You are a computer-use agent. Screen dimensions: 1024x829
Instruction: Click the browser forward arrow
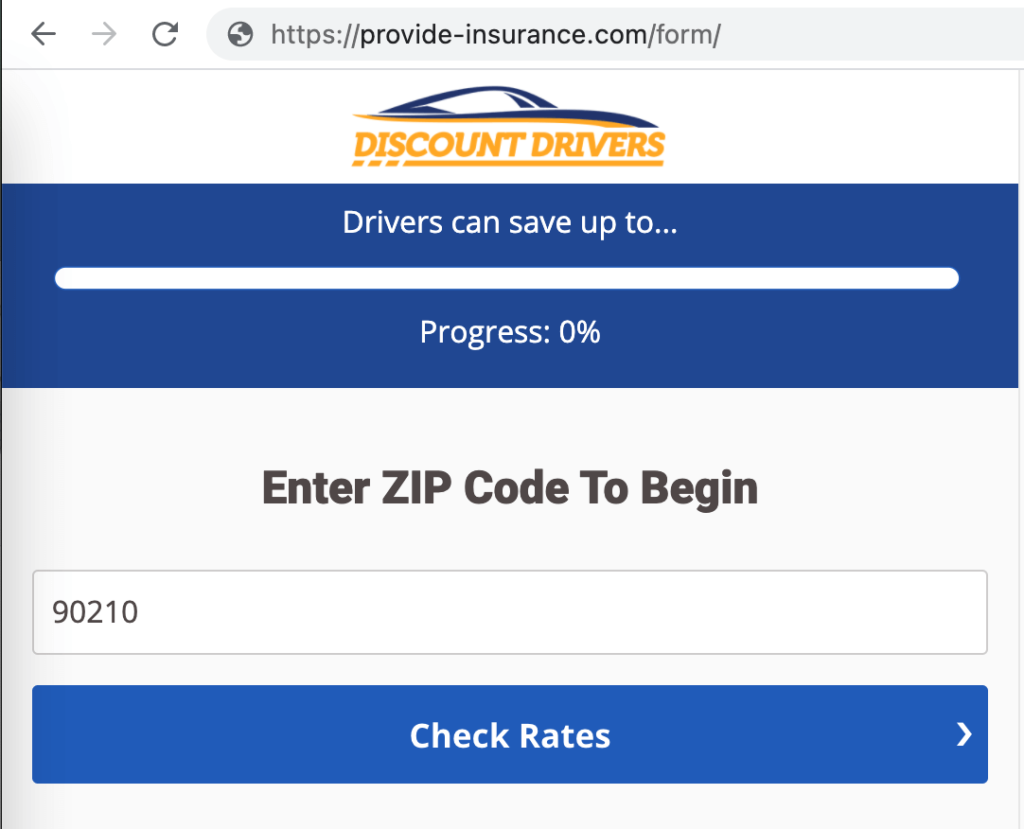[x=103, y=35]
